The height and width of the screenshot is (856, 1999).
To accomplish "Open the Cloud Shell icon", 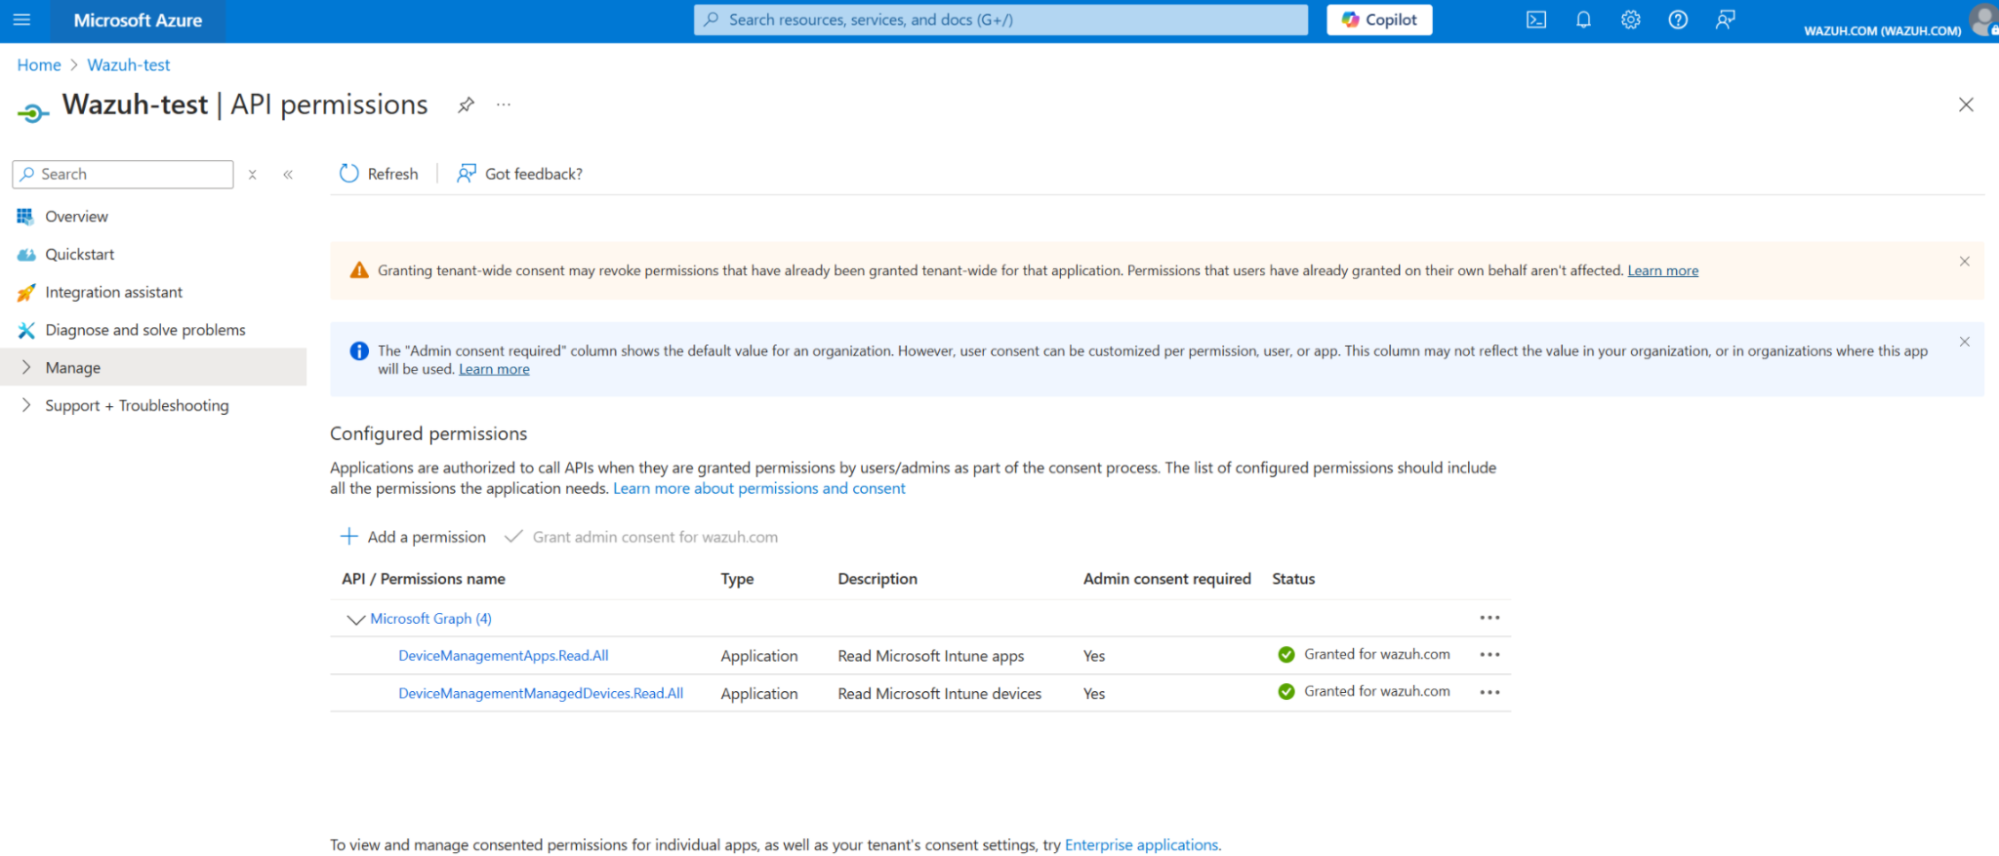I will [1536, 20].
